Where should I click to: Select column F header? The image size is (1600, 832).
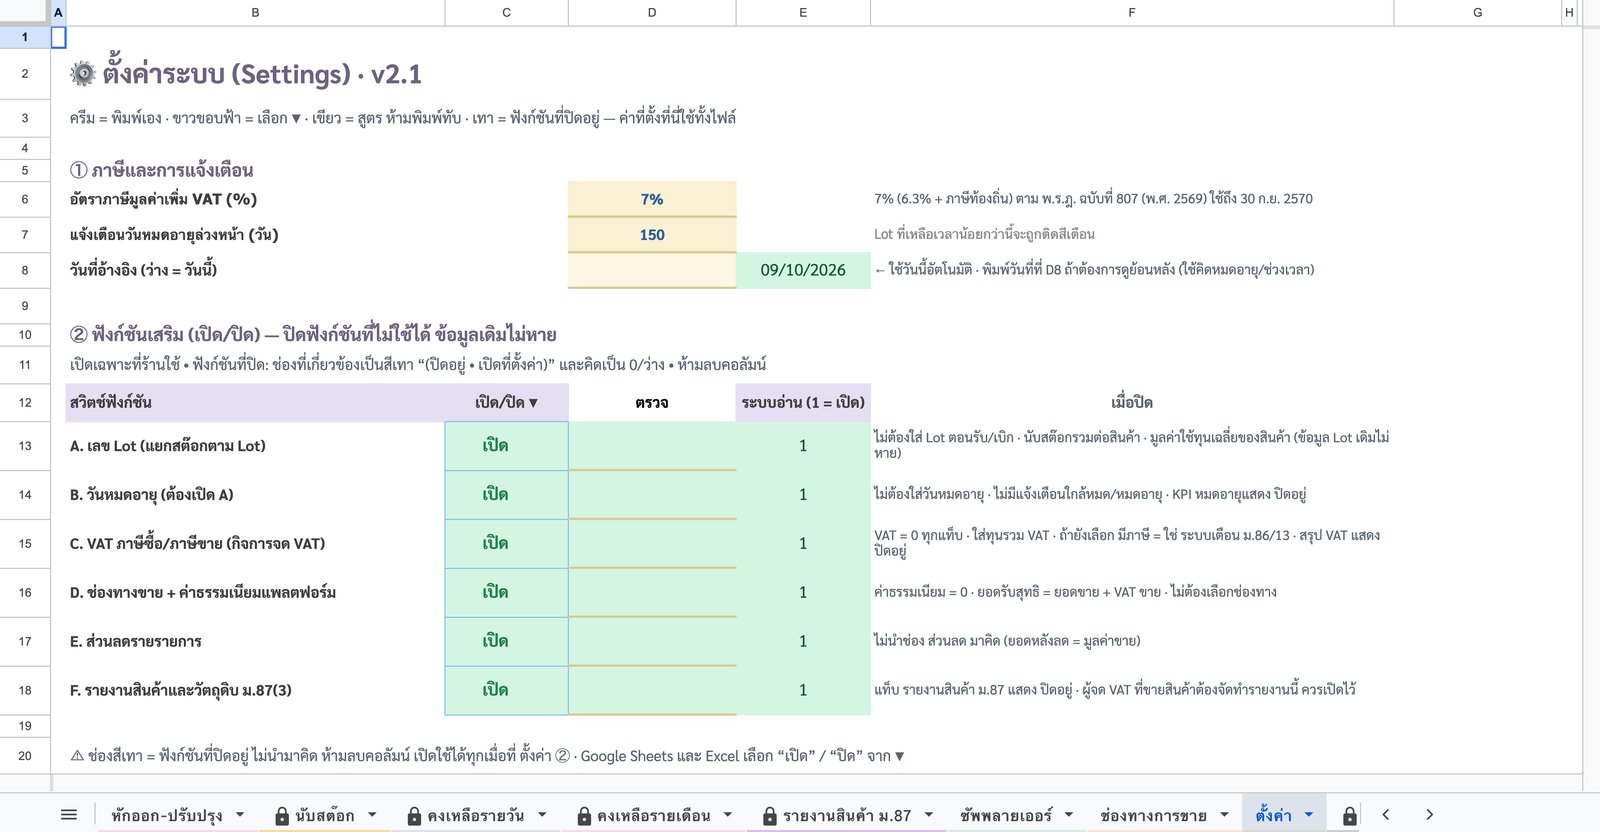(1132, 12)
